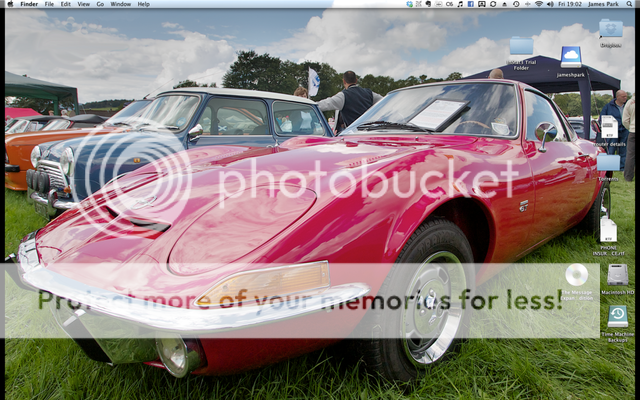Image resolution: width=640 pixels, height=400 pixels.
Task: Open the volume control in menu bar
Action: 550,4
